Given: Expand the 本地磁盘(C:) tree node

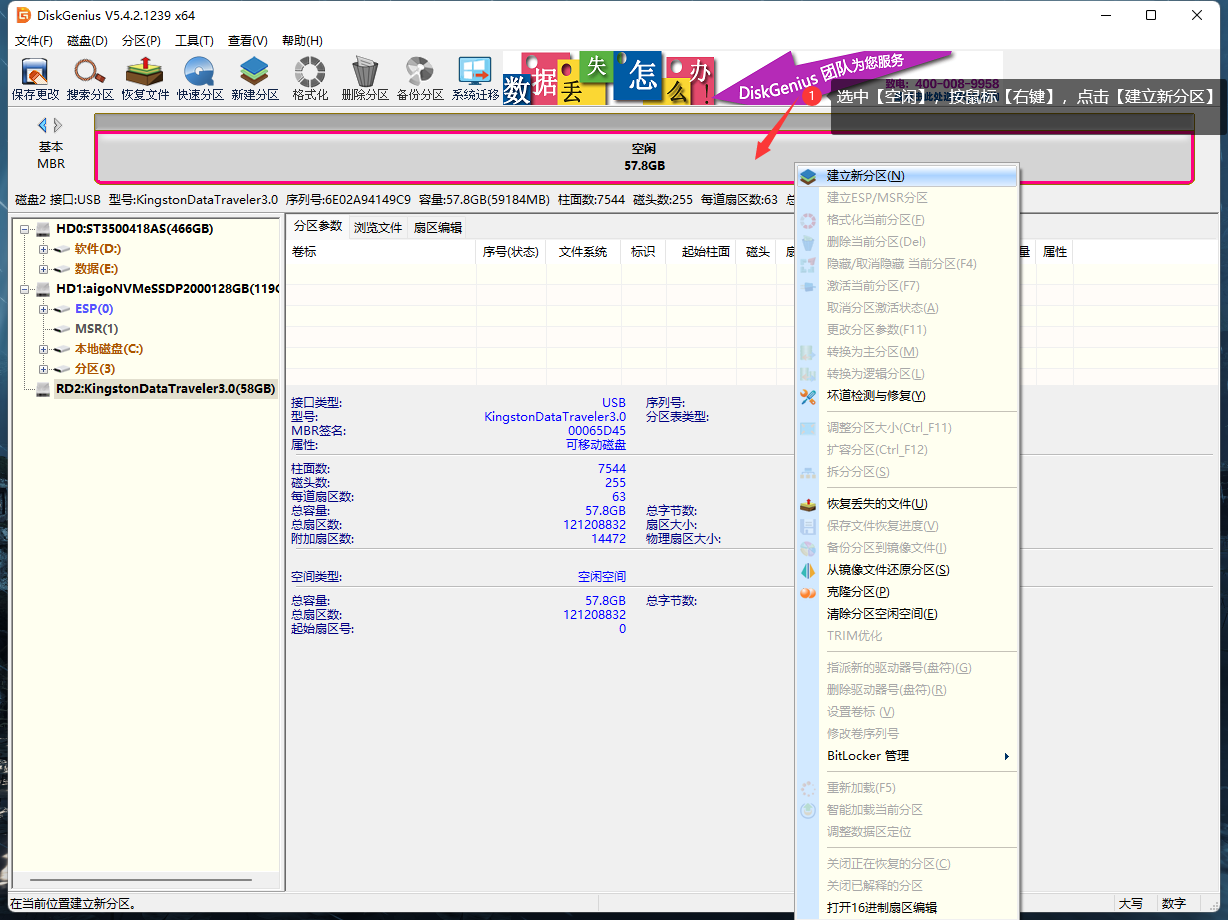Looking at the screenshot, I should 44,349.
